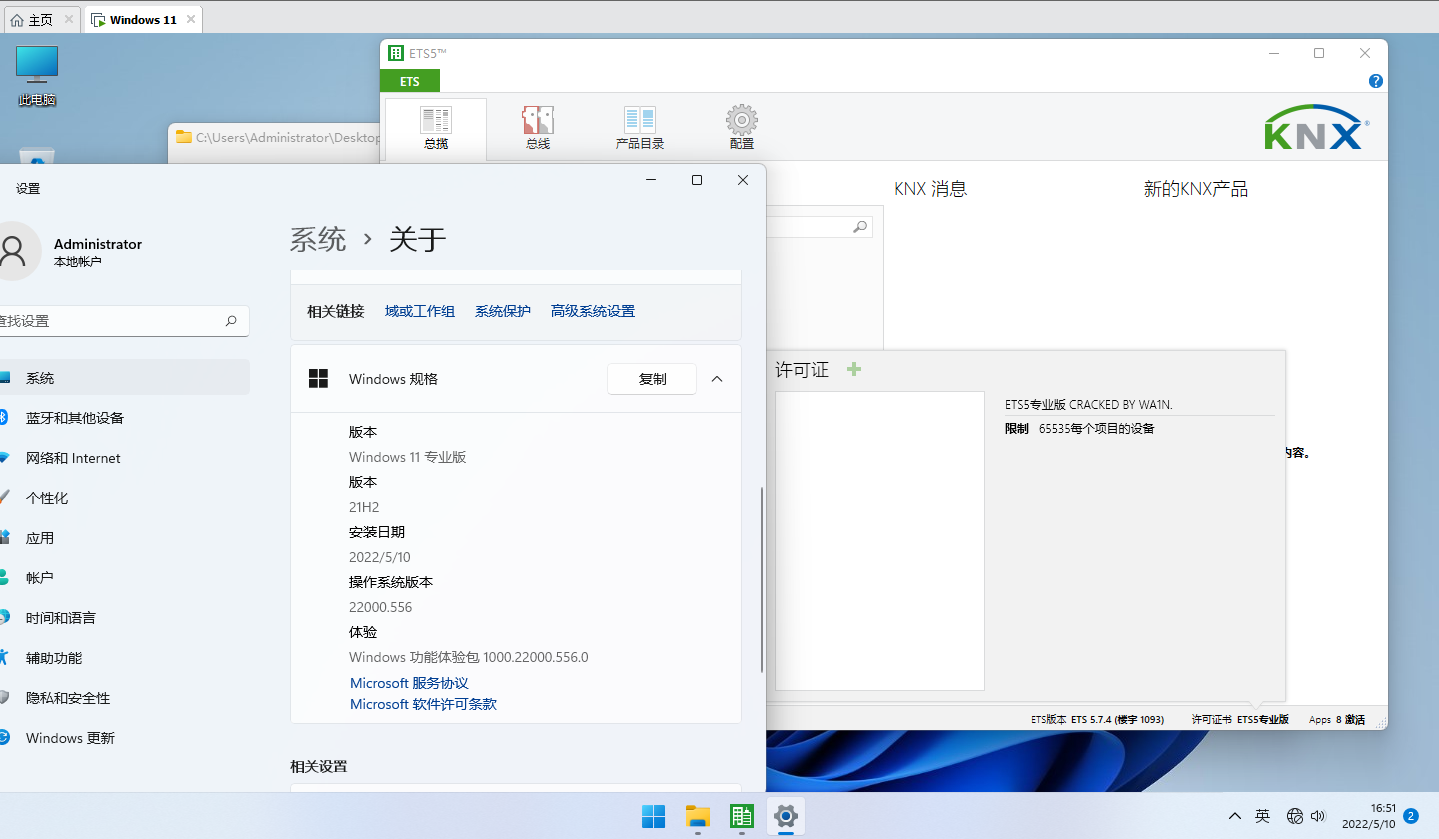Copy Windows specifications with the 复制 button
Viewport: 1439px width, 839px height.
(x=652, y=379)
